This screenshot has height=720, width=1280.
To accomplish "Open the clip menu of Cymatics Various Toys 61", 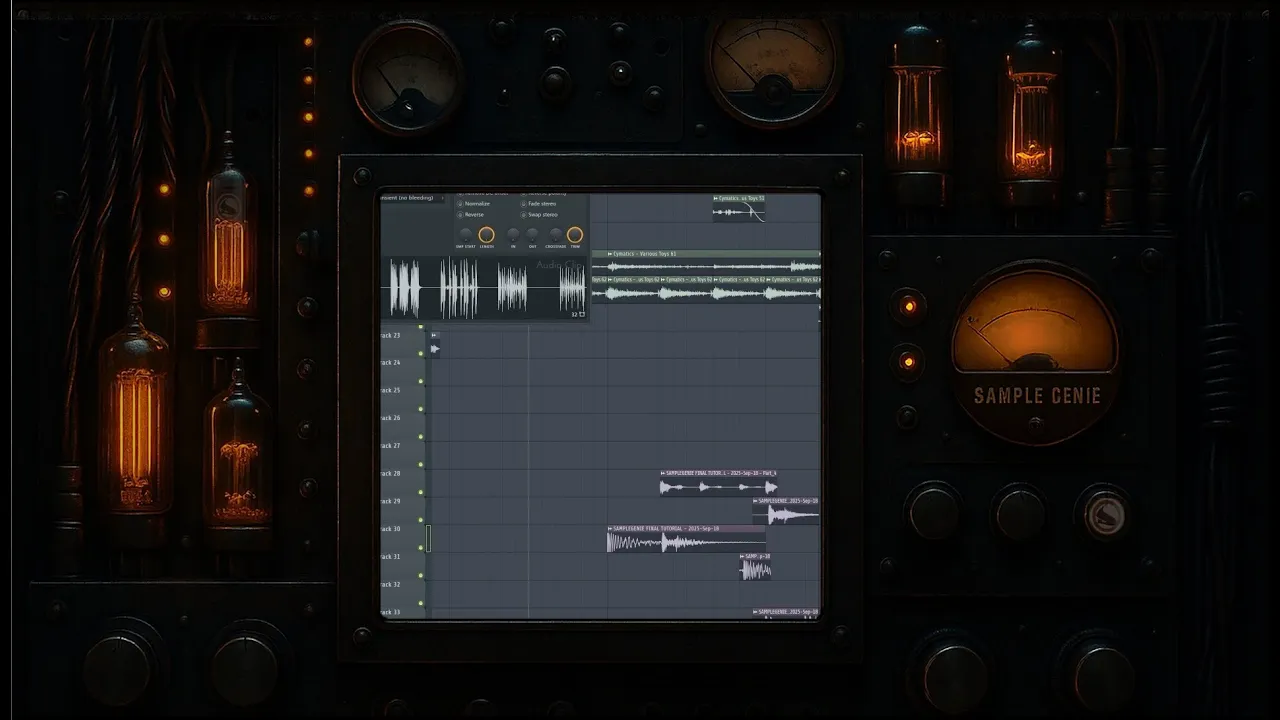I will click(610, 254).
